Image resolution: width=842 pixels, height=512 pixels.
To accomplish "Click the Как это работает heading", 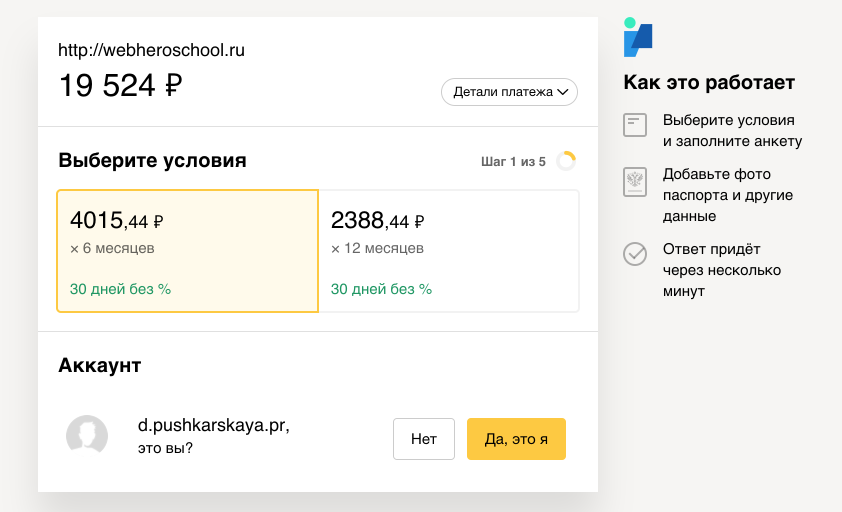I will 709,83.
